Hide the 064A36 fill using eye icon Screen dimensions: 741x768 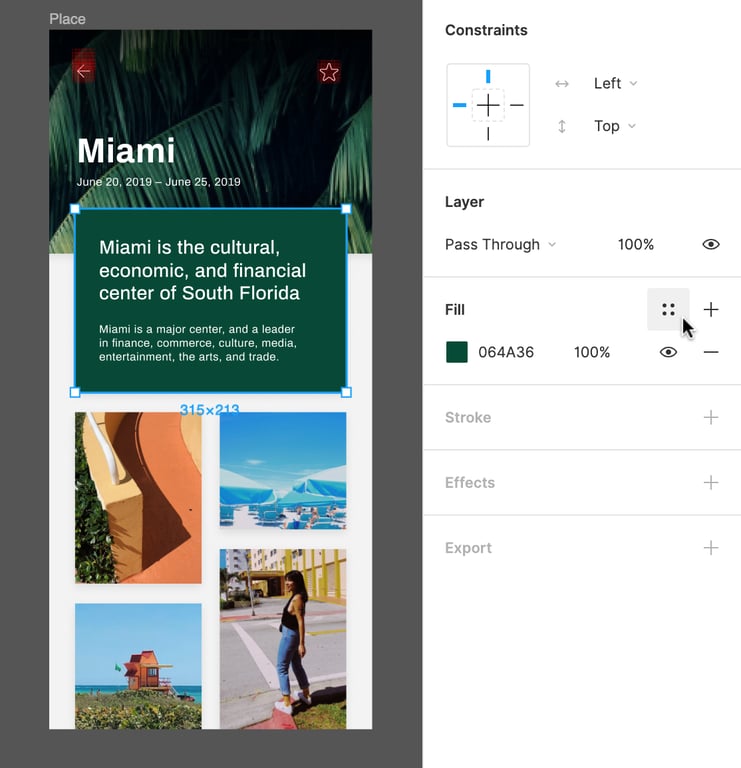tap(668, 352)
